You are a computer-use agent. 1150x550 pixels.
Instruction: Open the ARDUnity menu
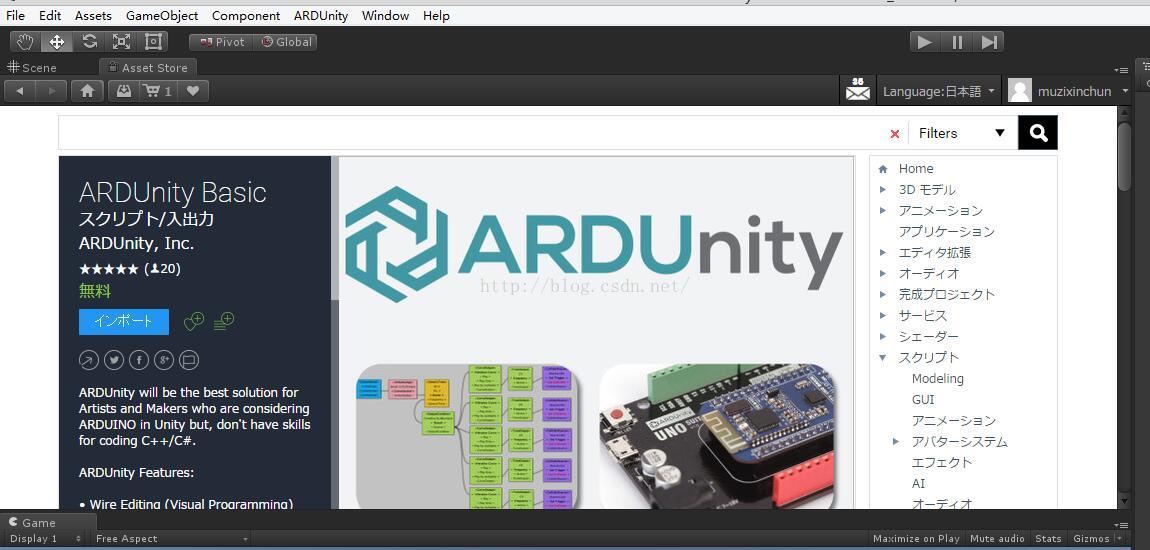321,15
